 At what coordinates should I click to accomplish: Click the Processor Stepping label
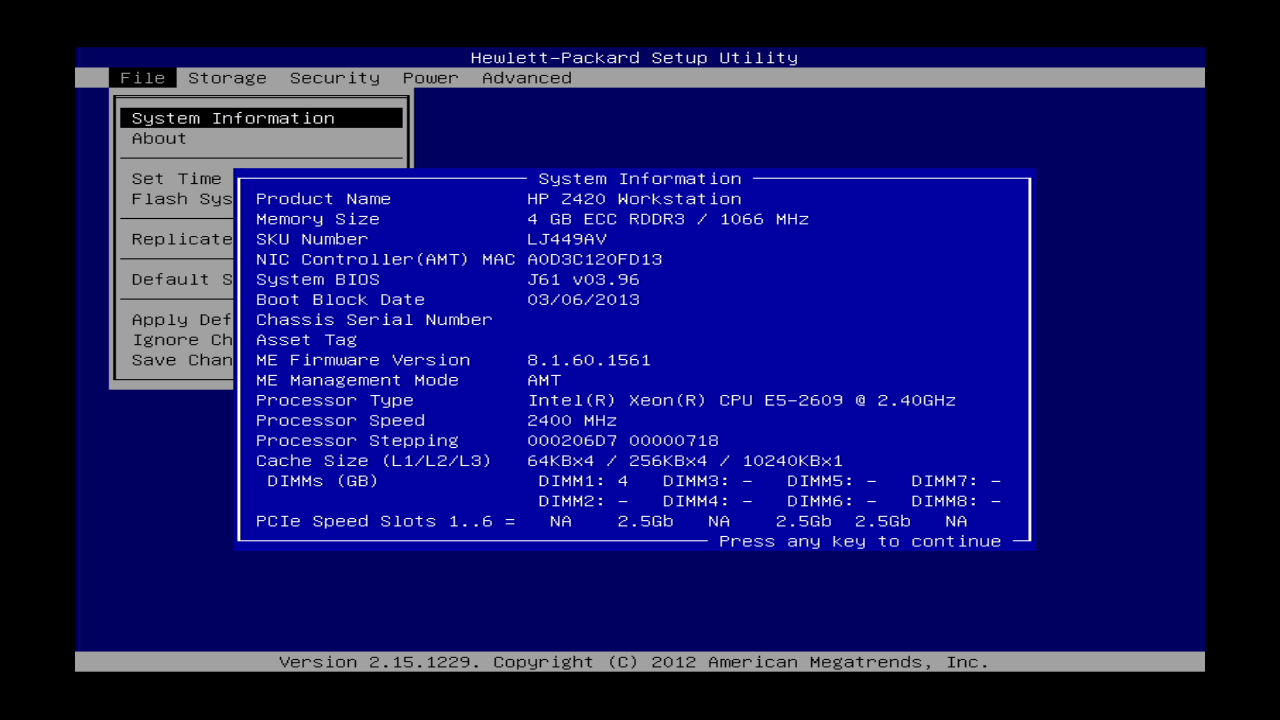tap(357, 440)
